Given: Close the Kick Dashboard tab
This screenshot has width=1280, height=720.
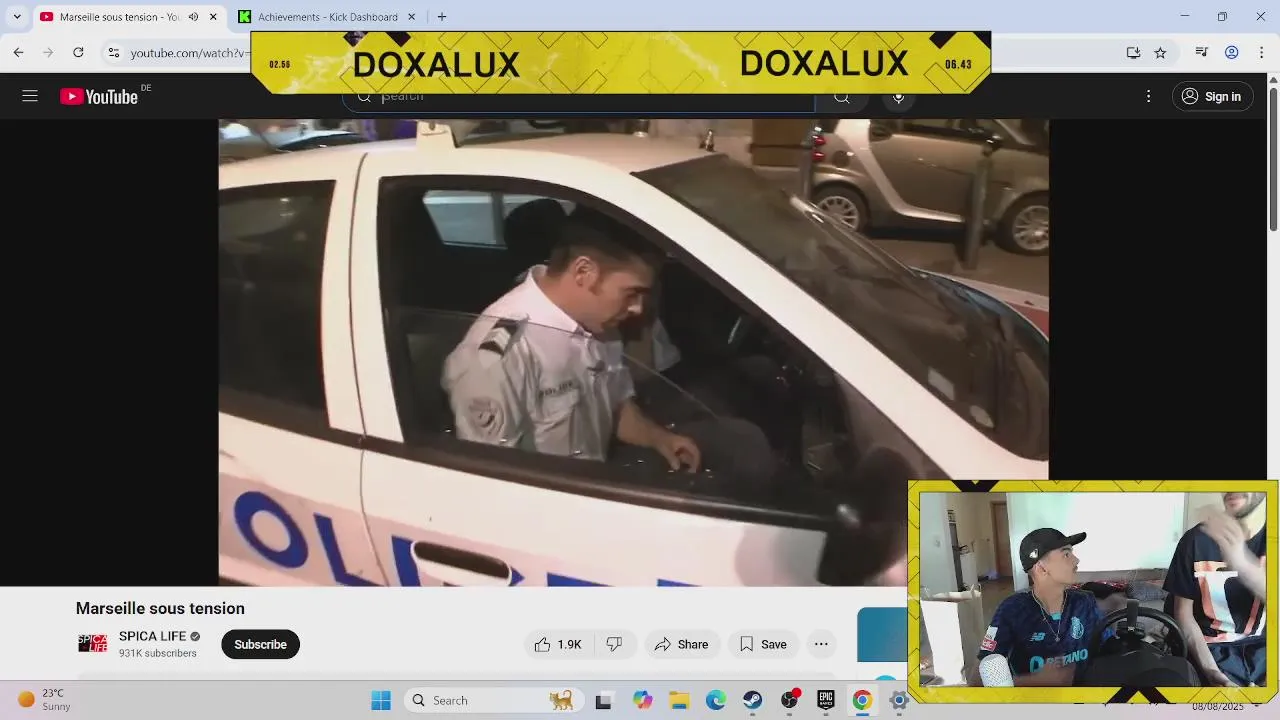Looking at the screenshot, I should coord(412,17).
